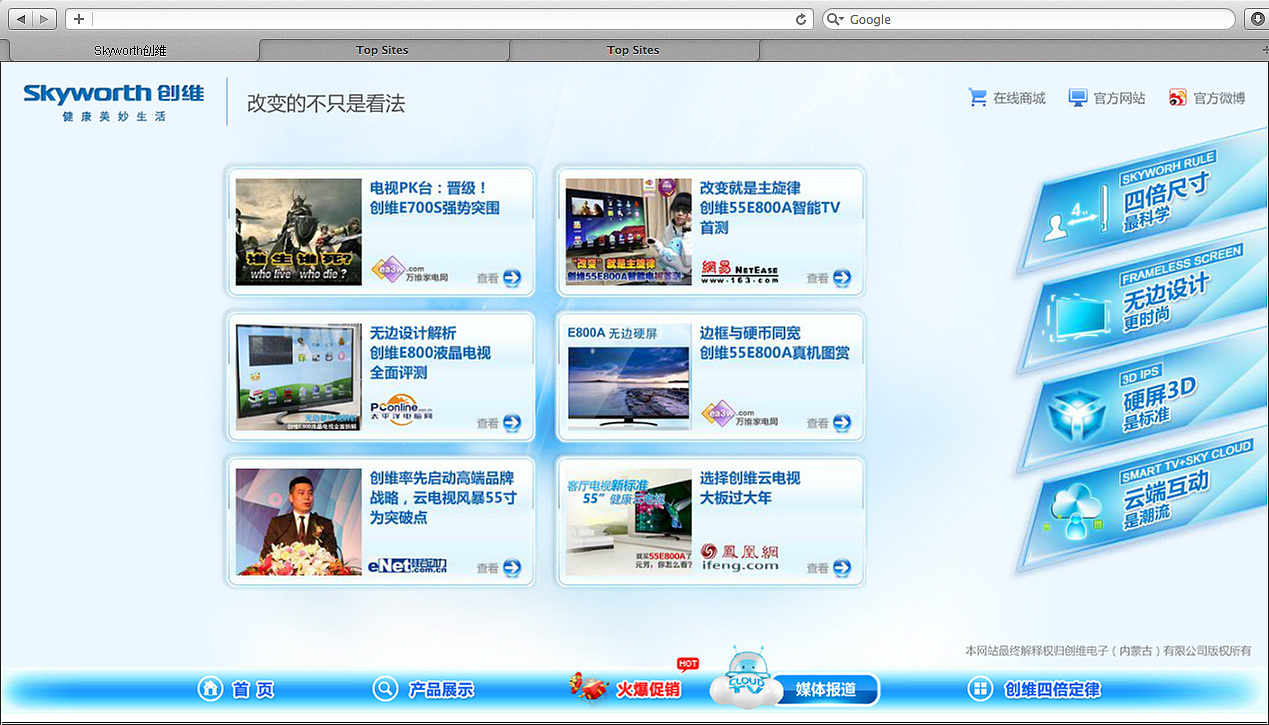Image resolution: width=1269 pixels, height=725 pixels.
Task: Switch to the second Top Sites tab
Action: click(x=383, y=50)
